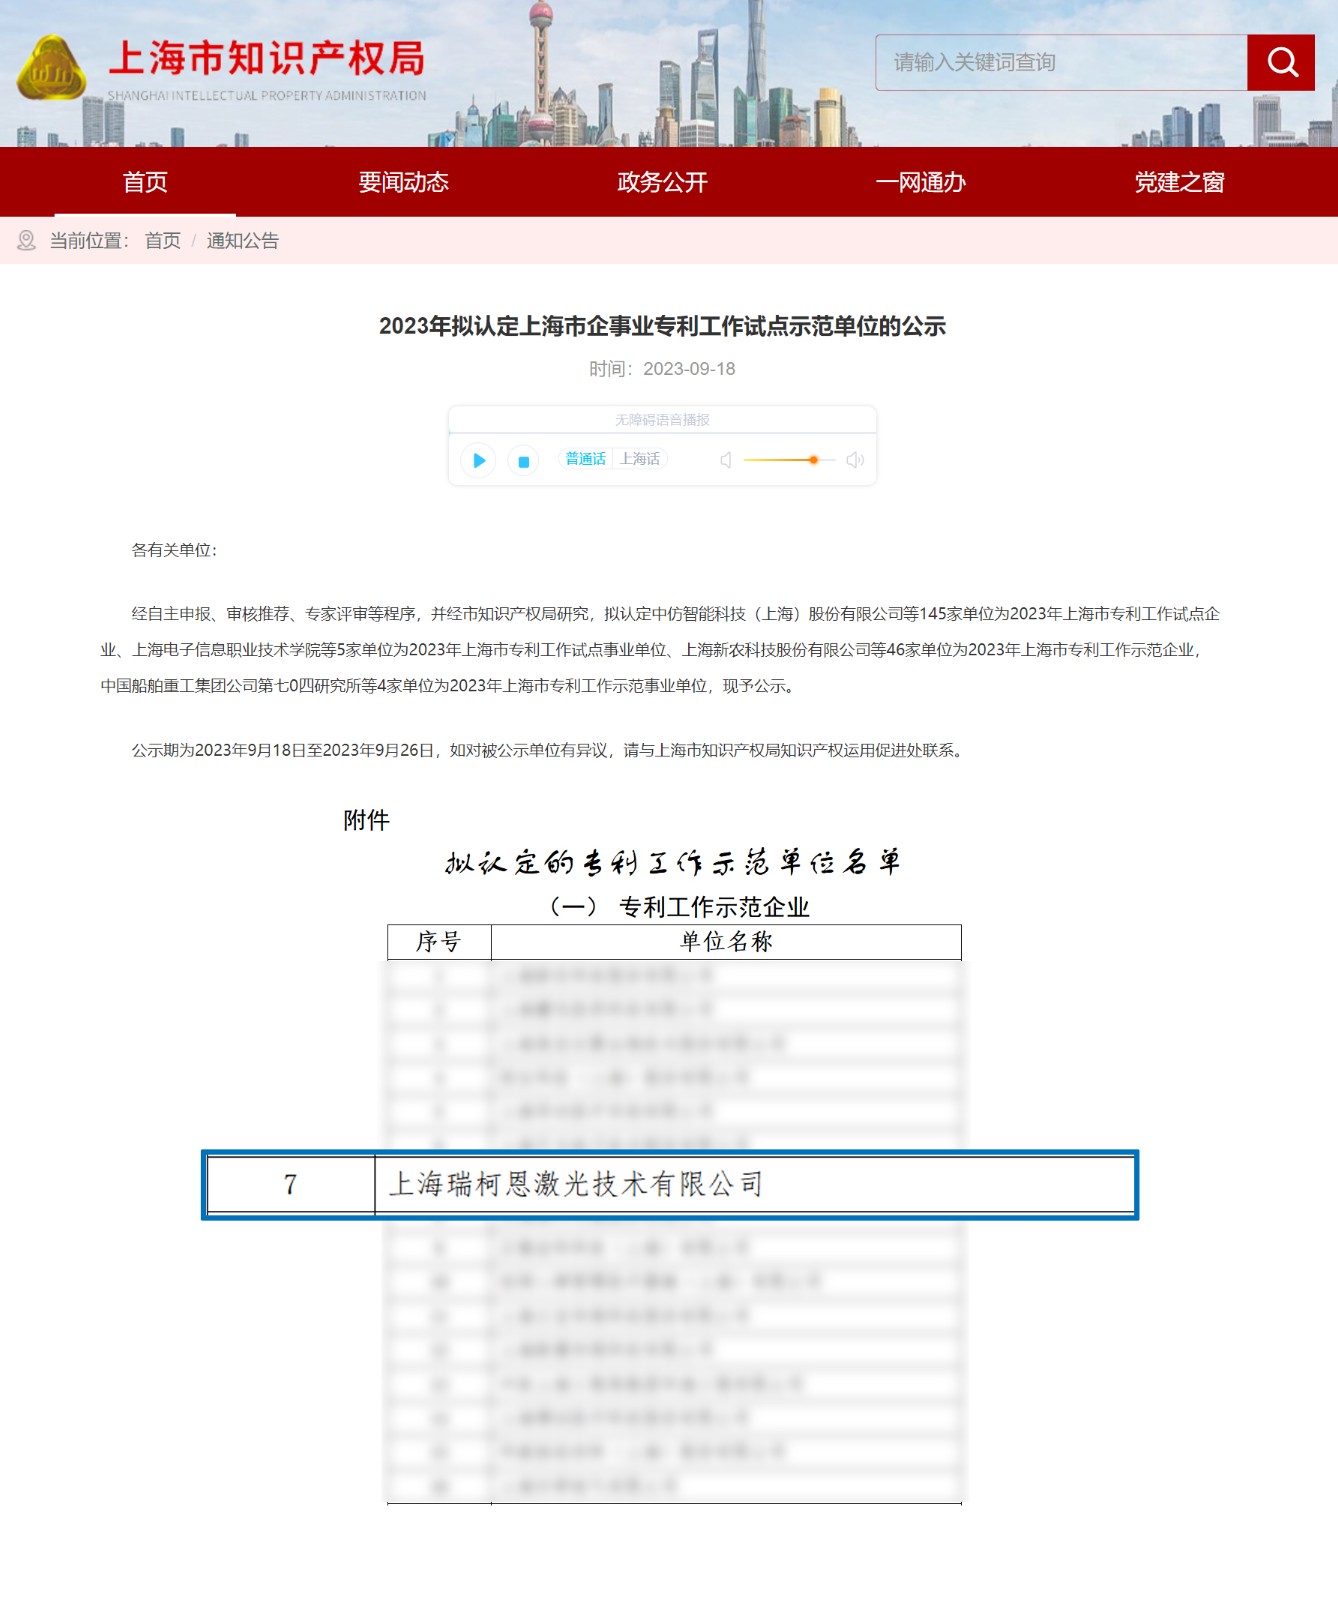Screen dimensions: 1338x1600
Task: Focus the keyword search input field
Action: click(1060, 63)
